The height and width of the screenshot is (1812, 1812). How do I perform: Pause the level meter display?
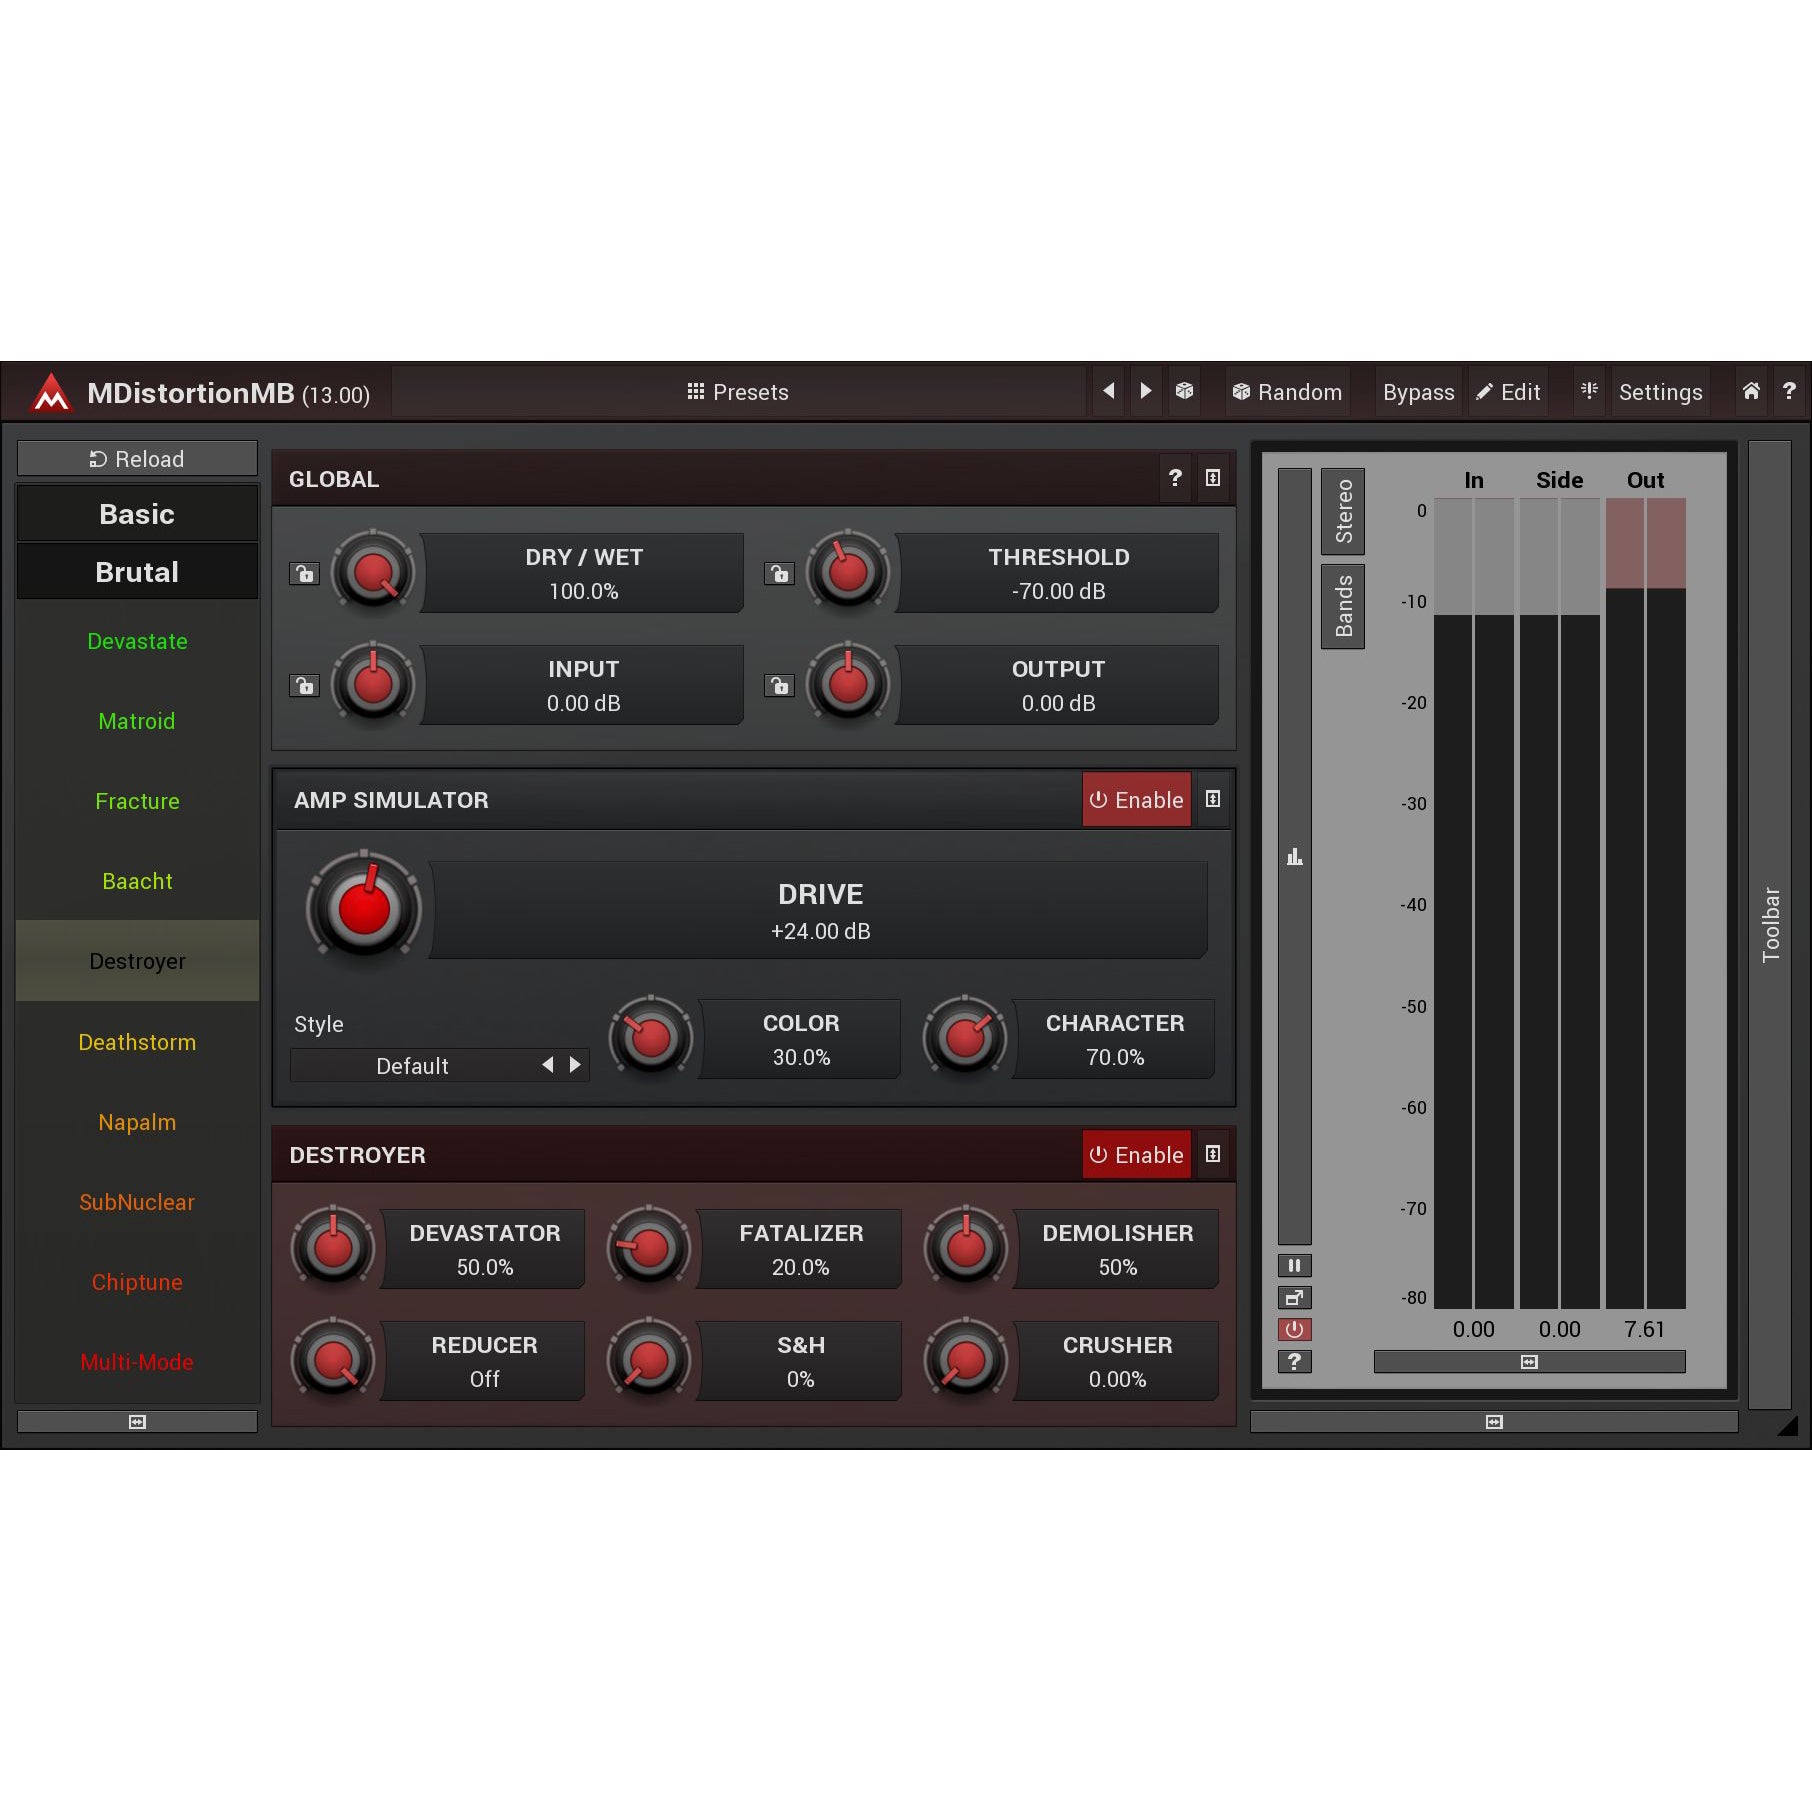[1294, 1266]
